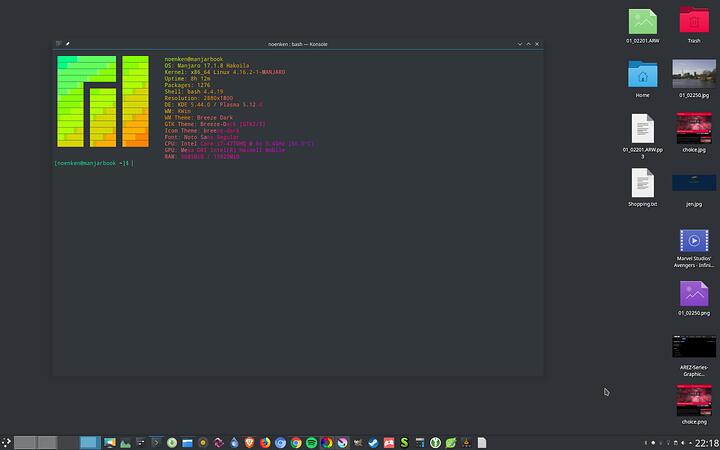Click the Konsole window menu icon in titlebar
Image resolution: width=720 pixels, height=450 pixels.
pos(58,44)
